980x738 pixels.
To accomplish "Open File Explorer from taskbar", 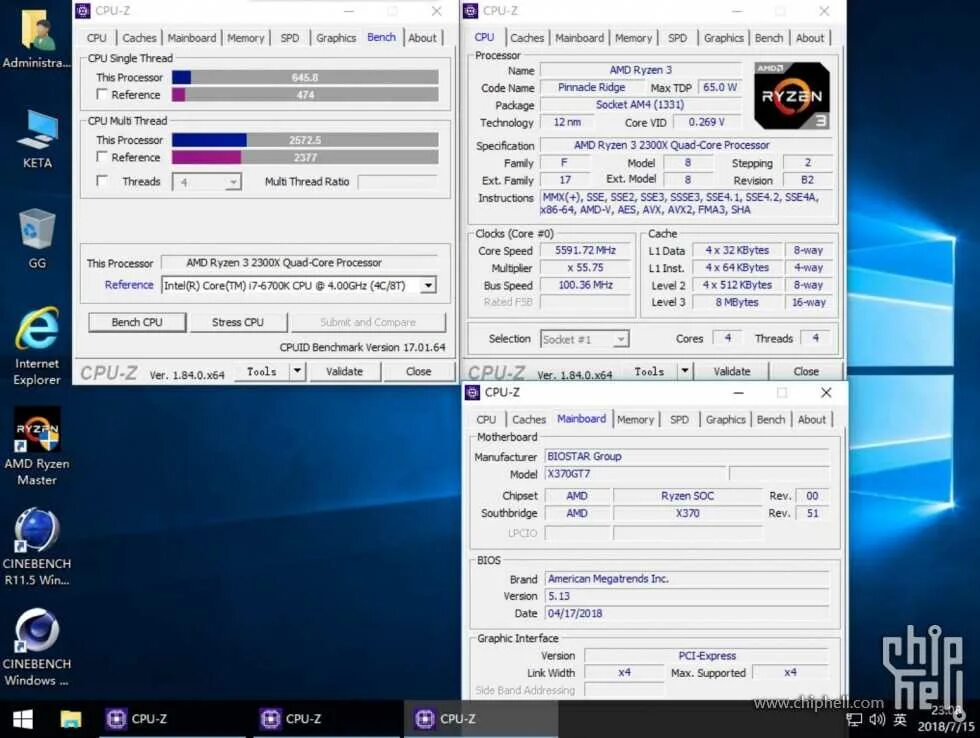I will click(x=71, y=719).
